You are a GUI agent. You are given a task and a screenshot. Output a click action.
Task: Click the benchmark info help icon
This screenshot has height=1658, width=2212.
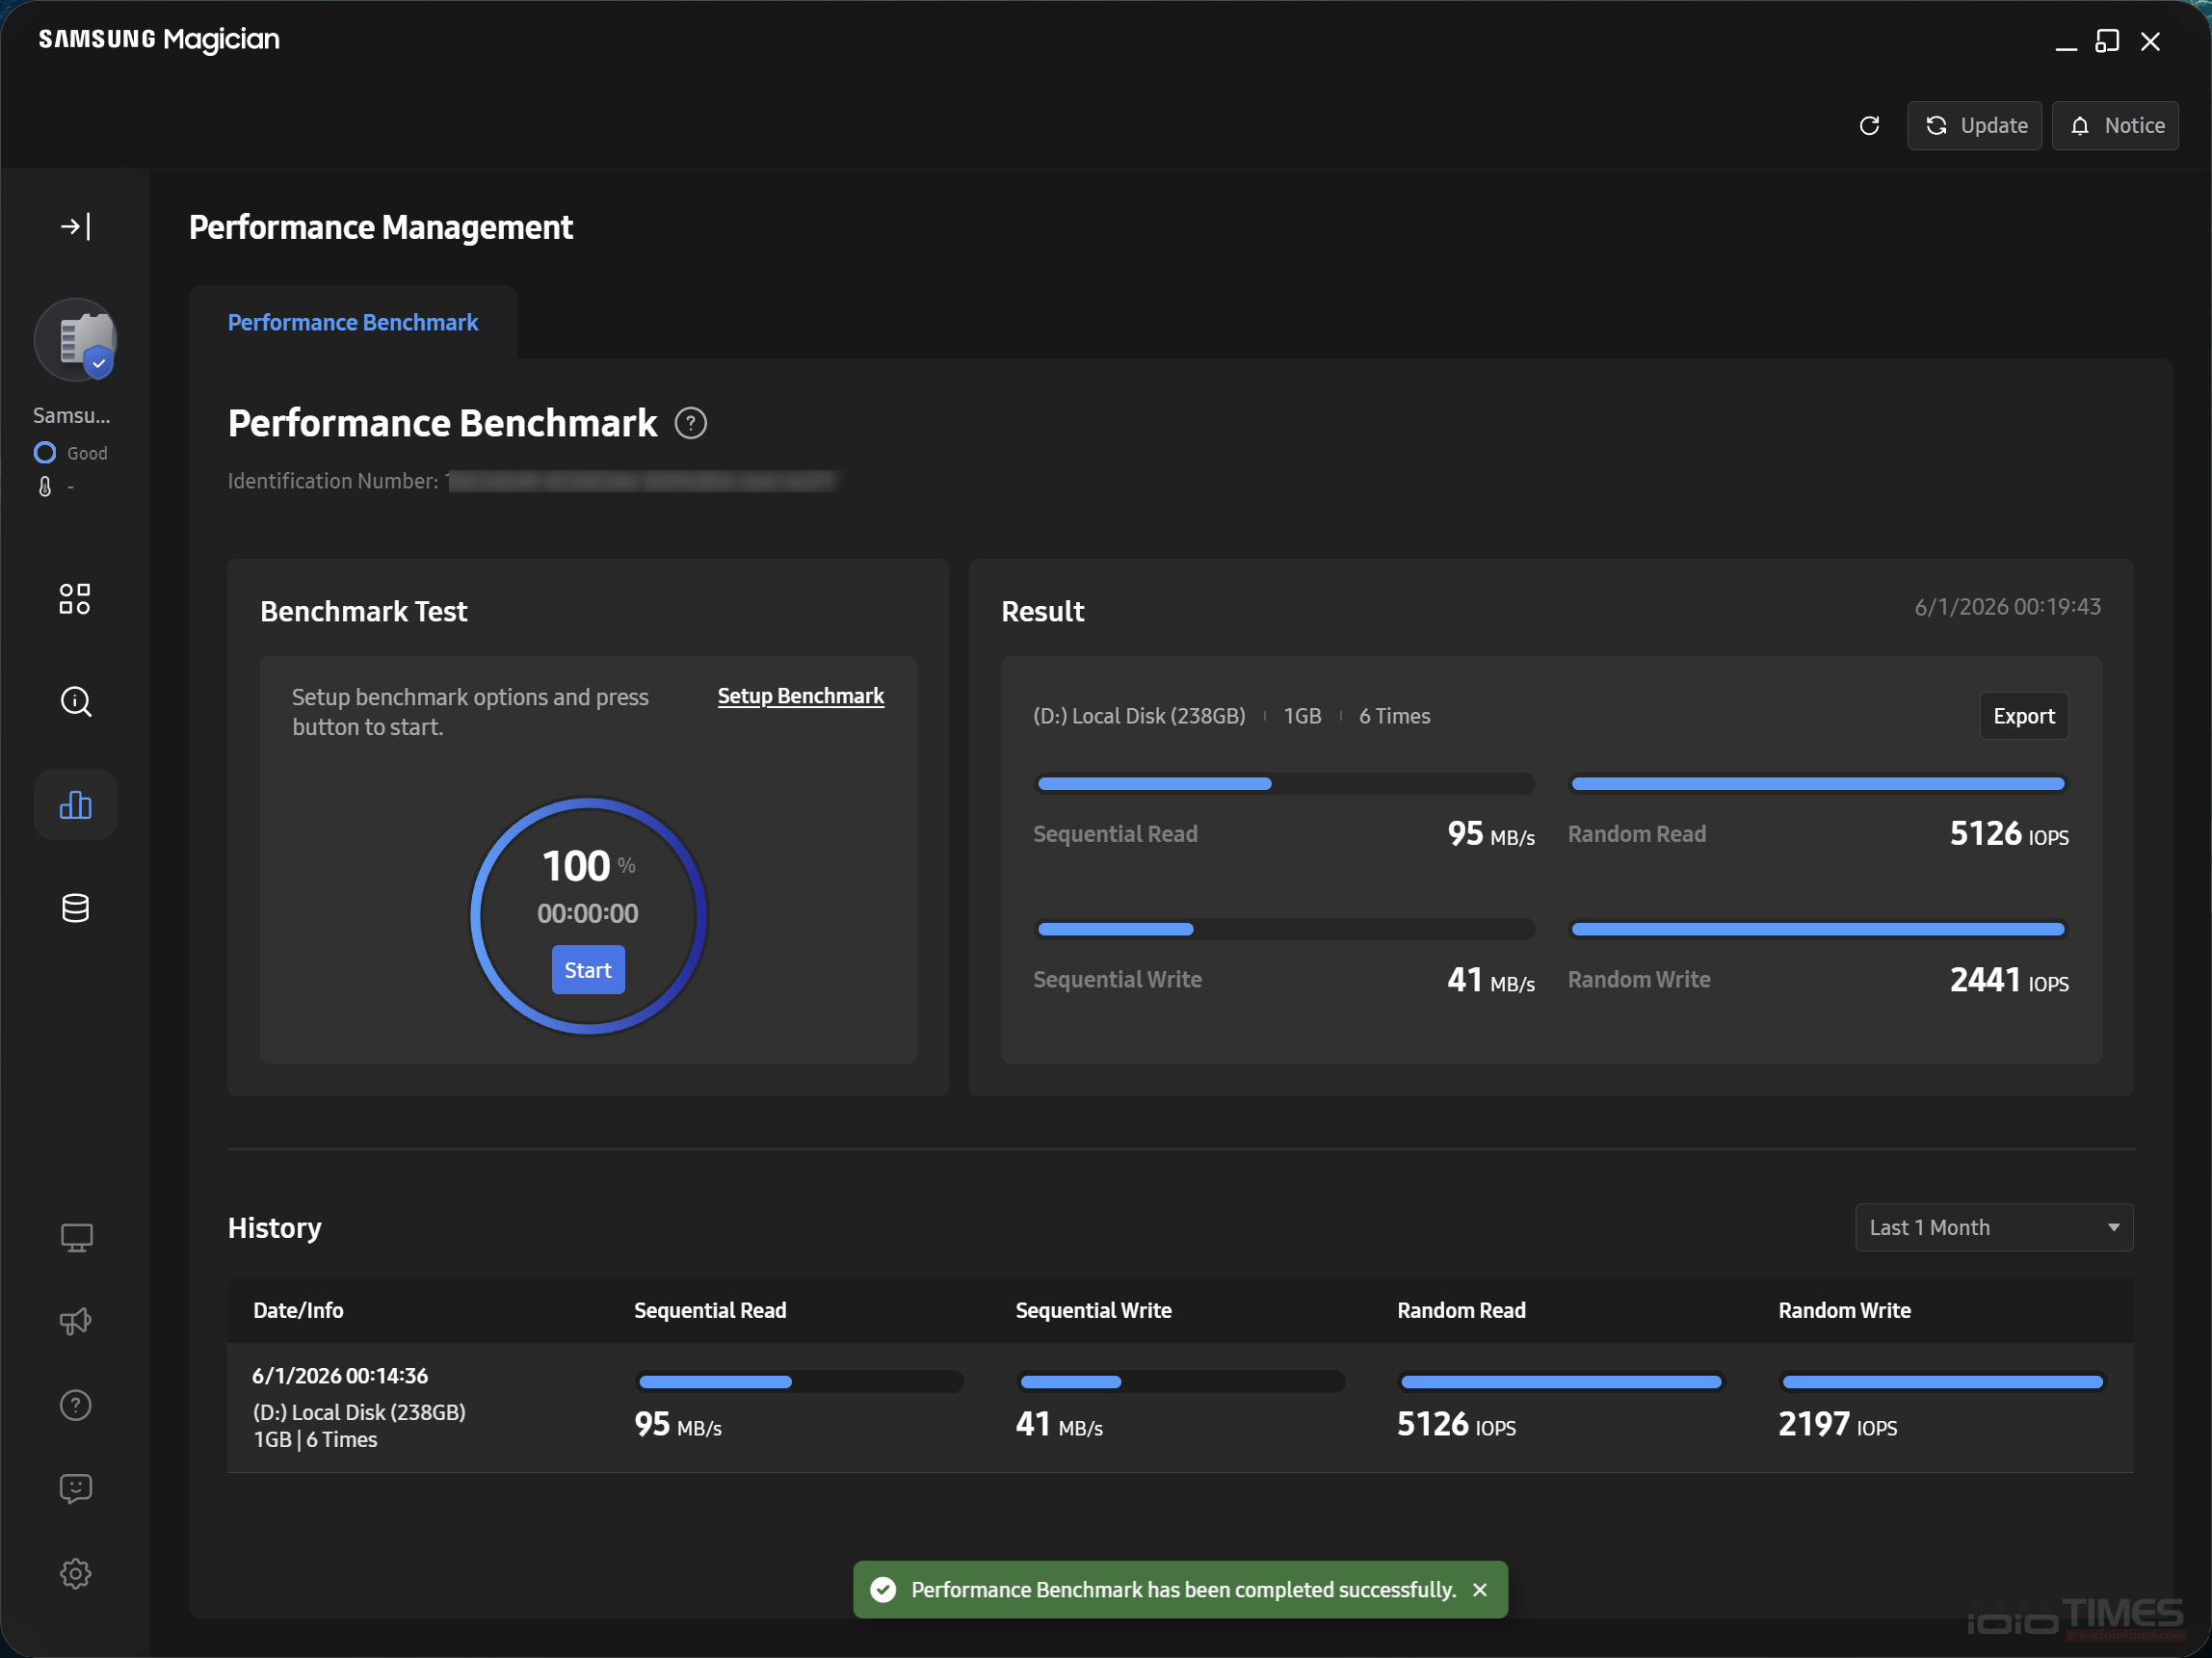691,424
